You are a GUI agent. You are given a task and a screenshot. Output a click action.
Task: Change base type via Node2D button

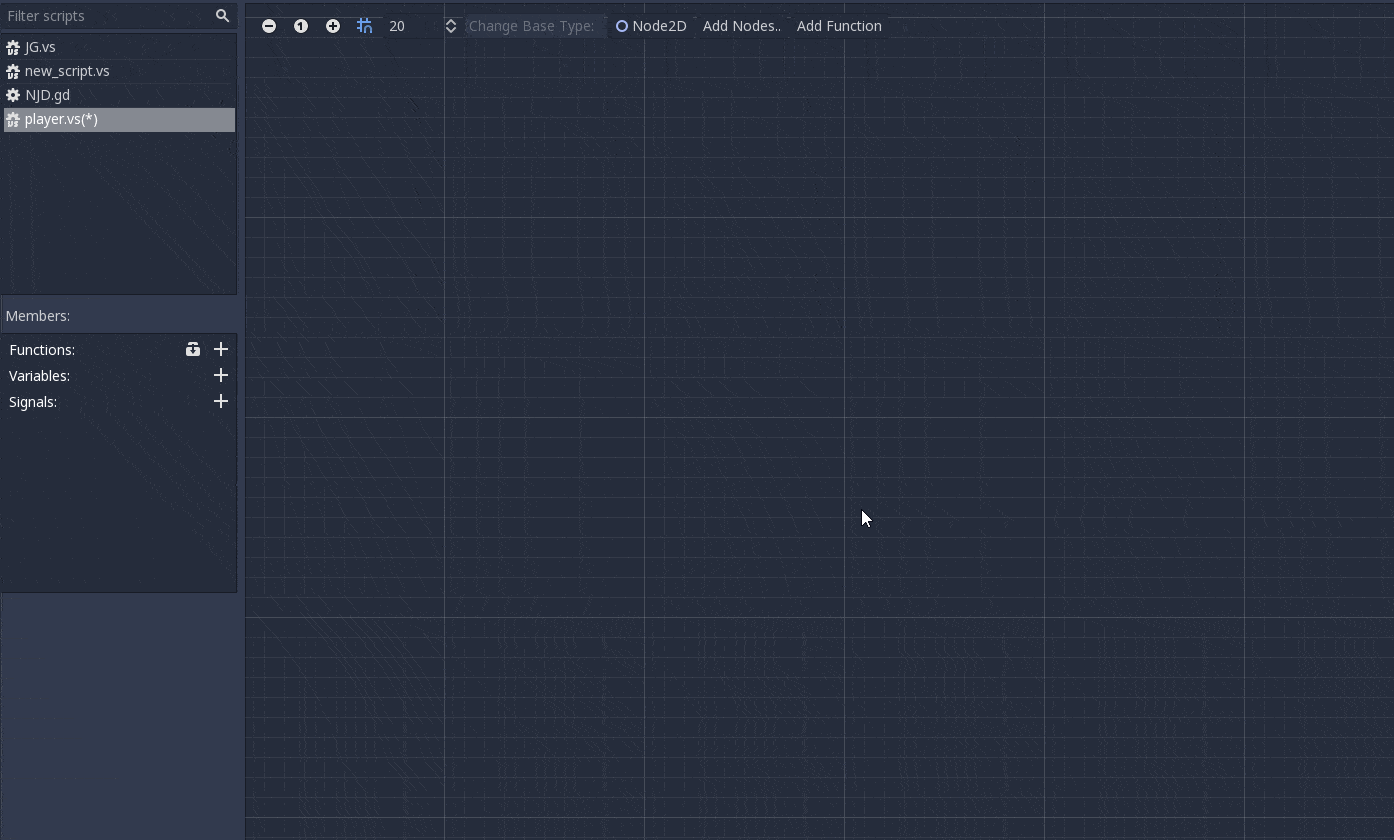pyautogui.click(x=651, y=26)
